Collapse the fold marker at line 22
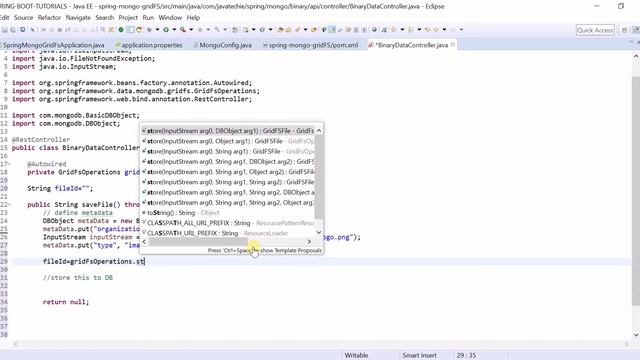Viewport: 640px width, 360px height. tap(9, 204)
